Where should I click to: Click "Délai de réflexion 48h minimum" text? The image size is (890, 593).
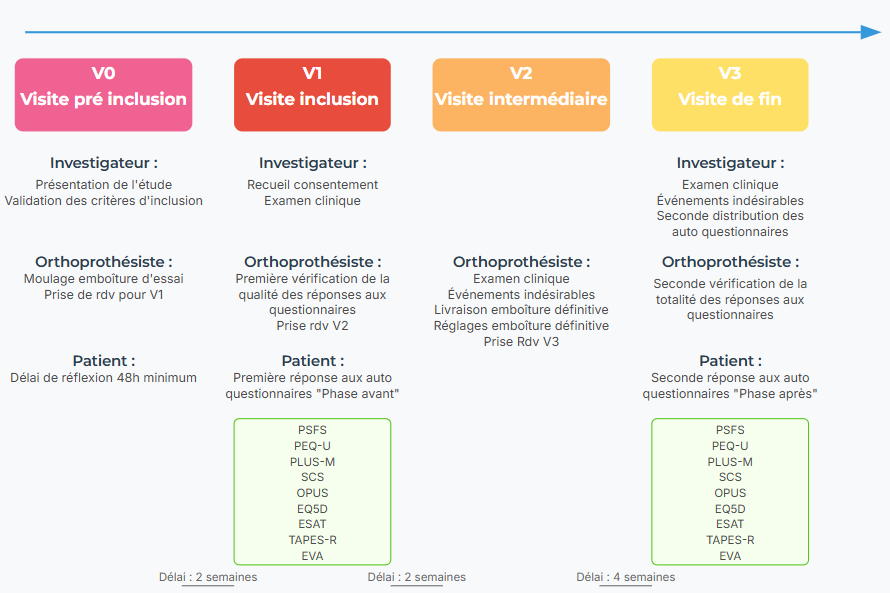tap(103, 378)
